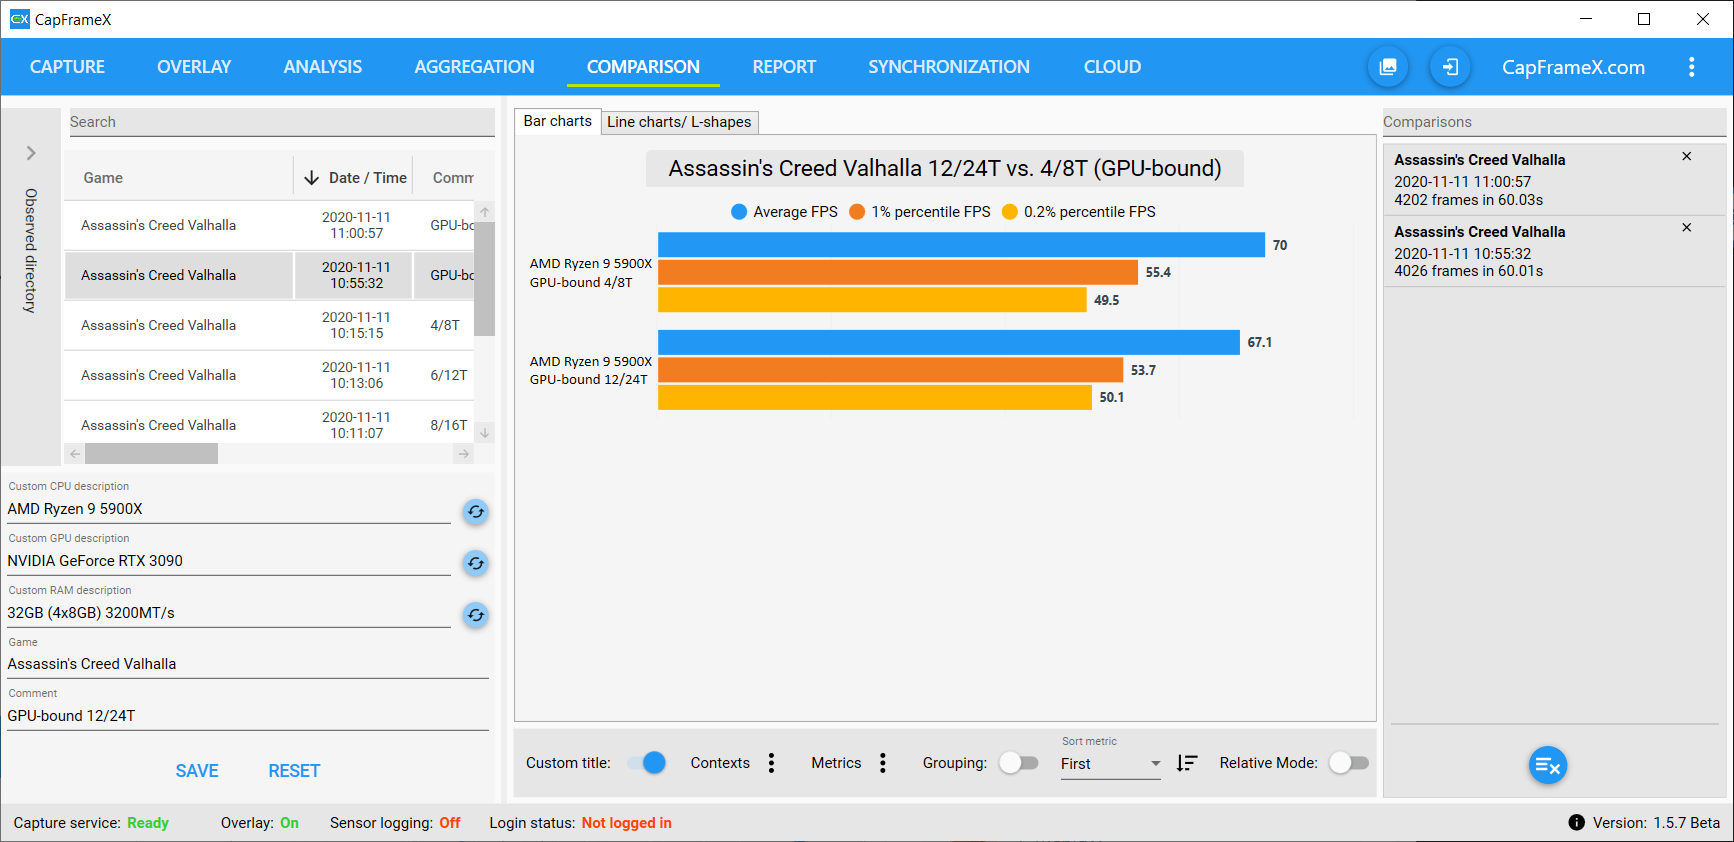Open the three-dot main menu in header
This screenshot has width=1734, height=842.
[x=1691, y=67]
